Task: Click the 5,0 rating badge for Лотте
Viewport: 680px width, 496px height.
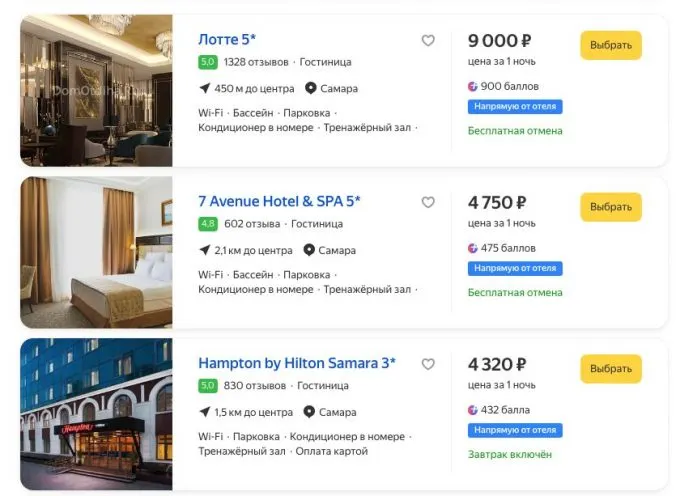Action: (208, 62)
